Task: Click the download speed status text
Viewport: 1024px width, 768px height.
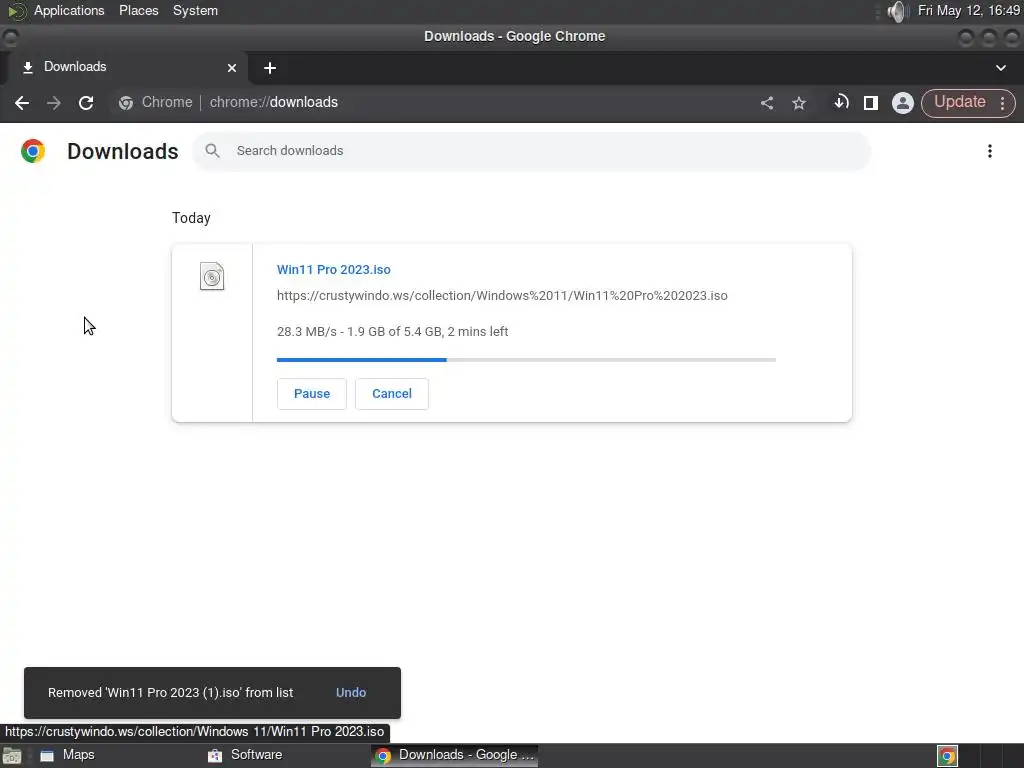Action: (392, 332)
